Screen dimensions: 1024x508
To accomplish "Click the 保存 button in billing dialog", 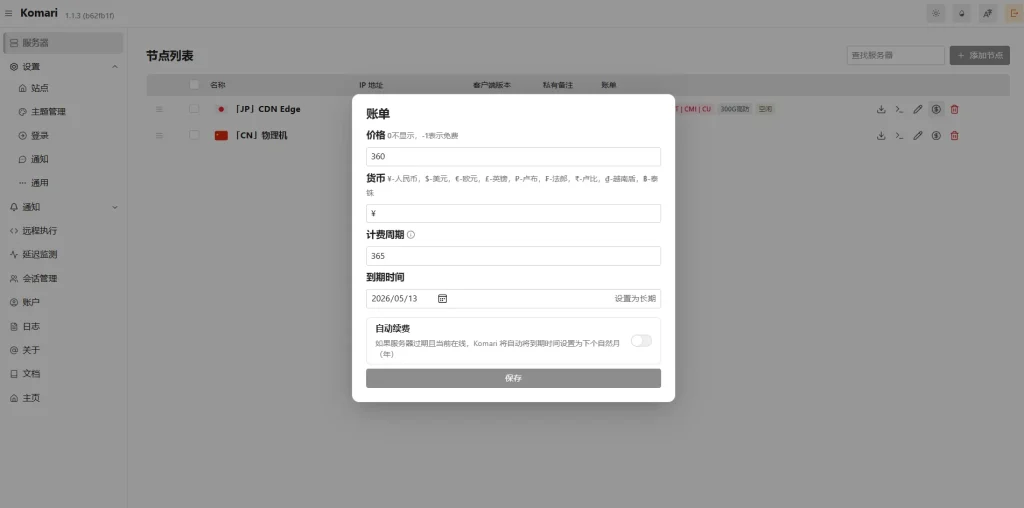I will pos(513,378).
